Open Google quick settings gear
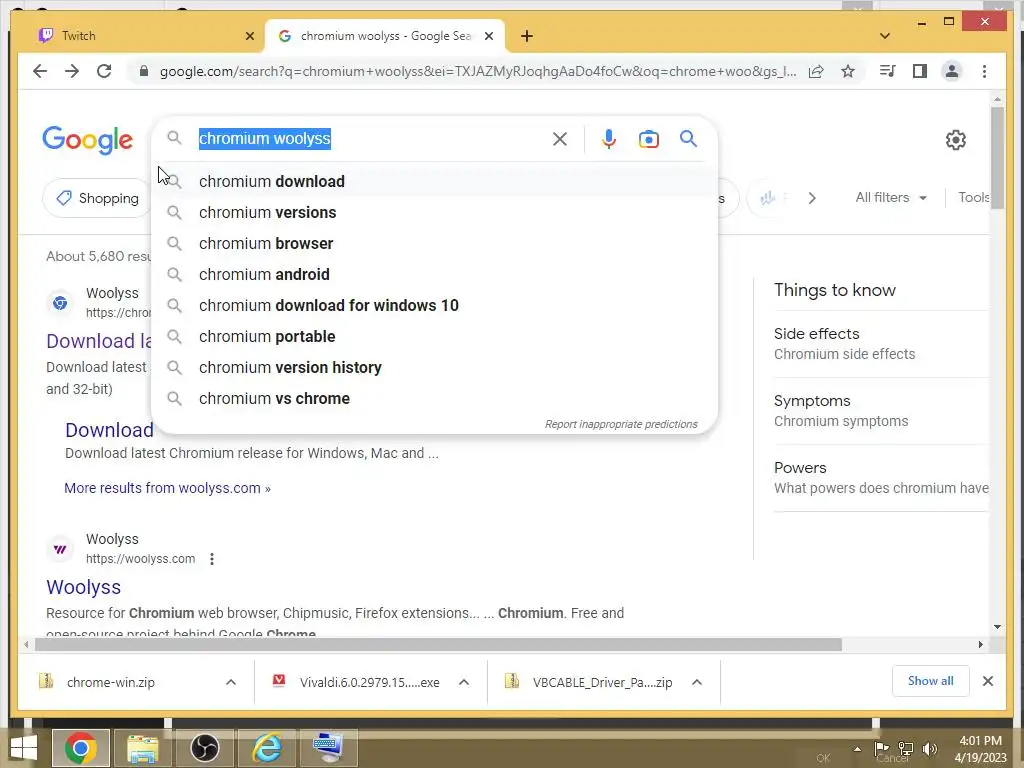 click(x=955, y=140)
